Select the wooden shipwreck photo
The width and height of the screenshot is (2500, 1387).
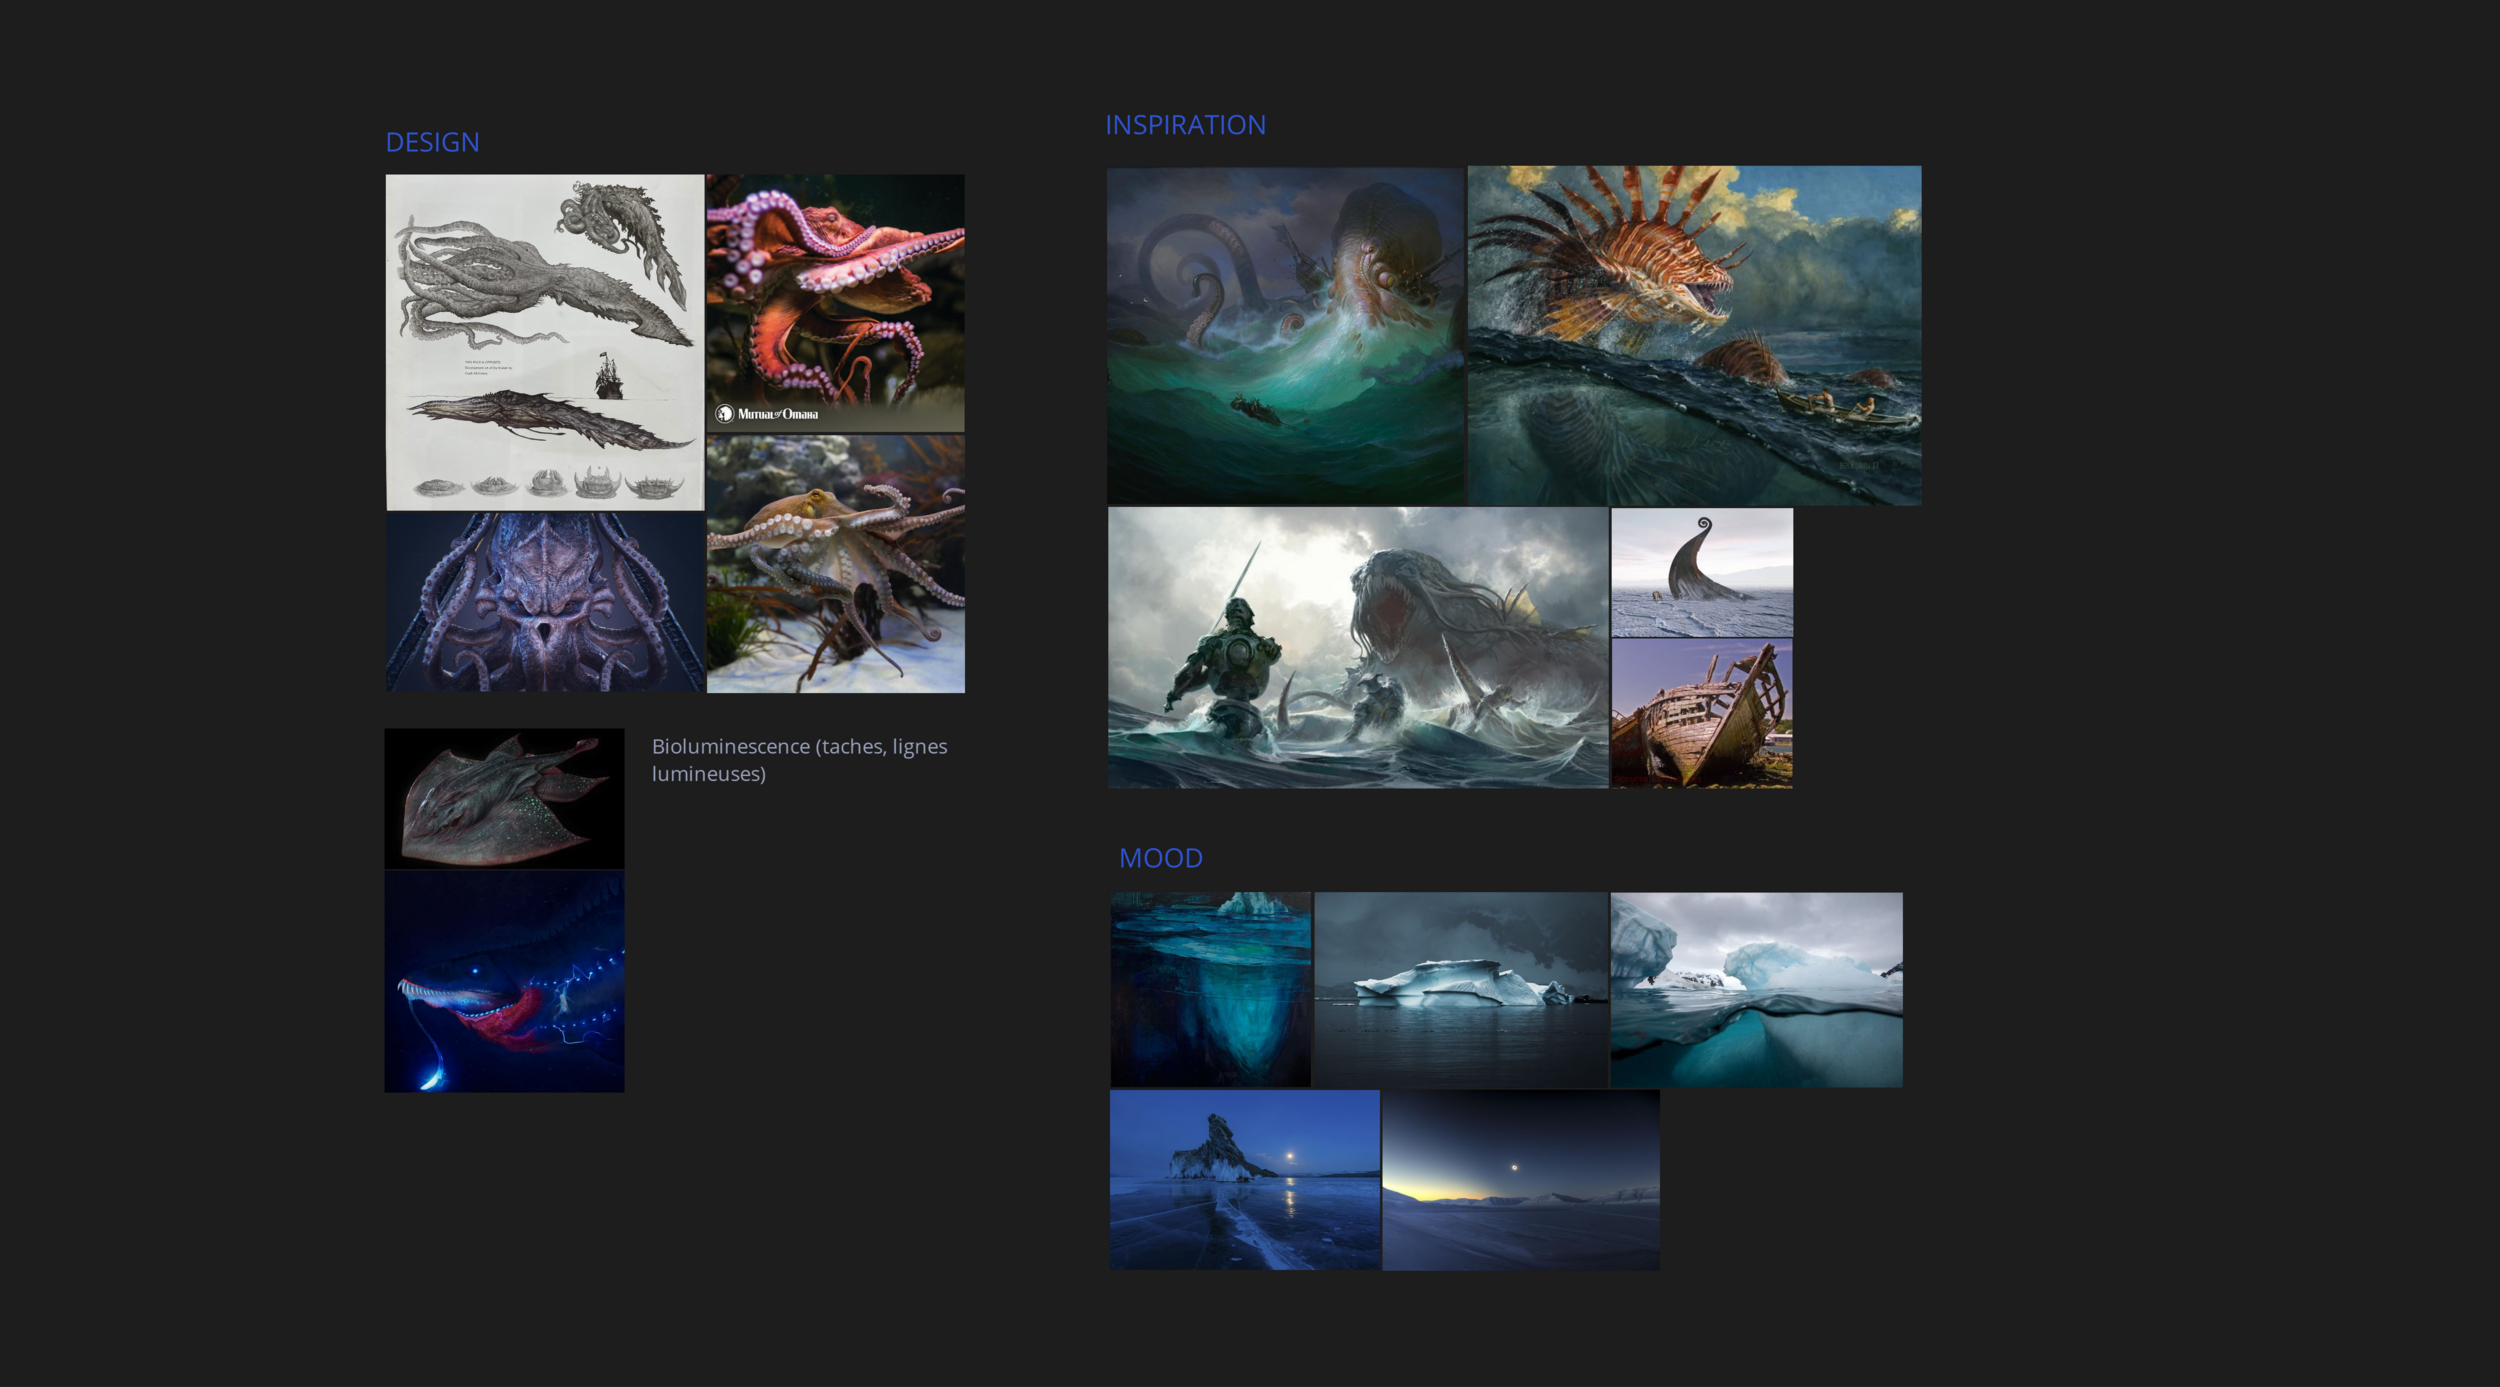1701,714
